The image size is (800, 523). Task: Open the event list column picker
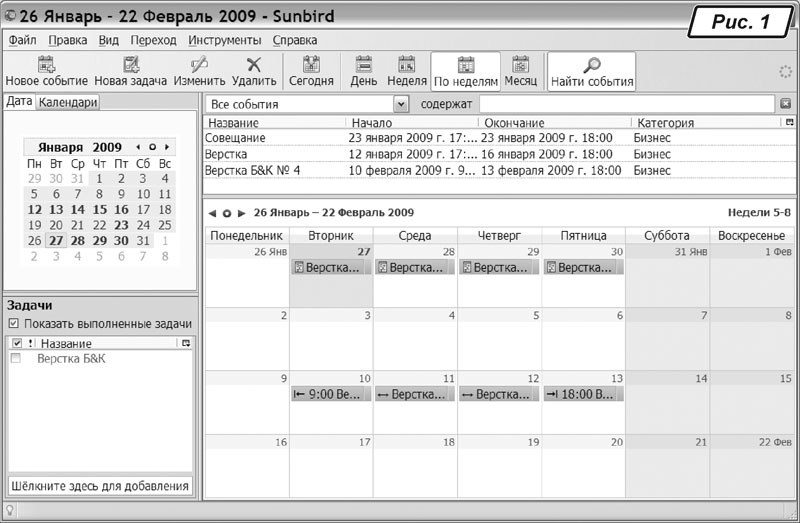789,123
